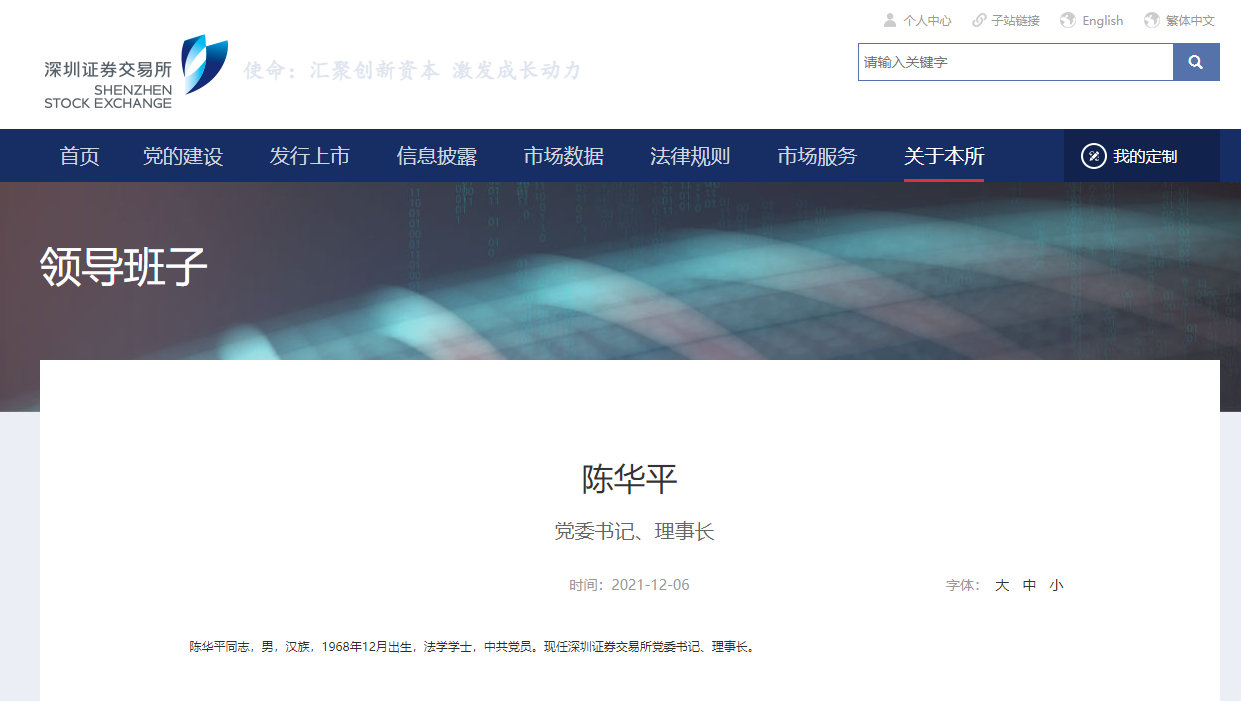Click the biography paragraph starting 陈华平同志

tap(473, 647)
